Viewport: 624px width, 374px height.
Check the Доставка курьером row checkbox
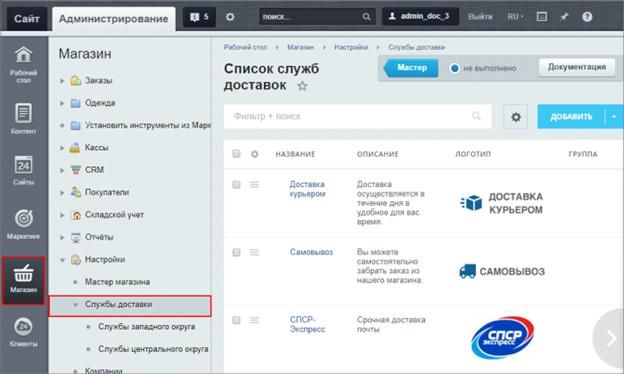[236, 185]
